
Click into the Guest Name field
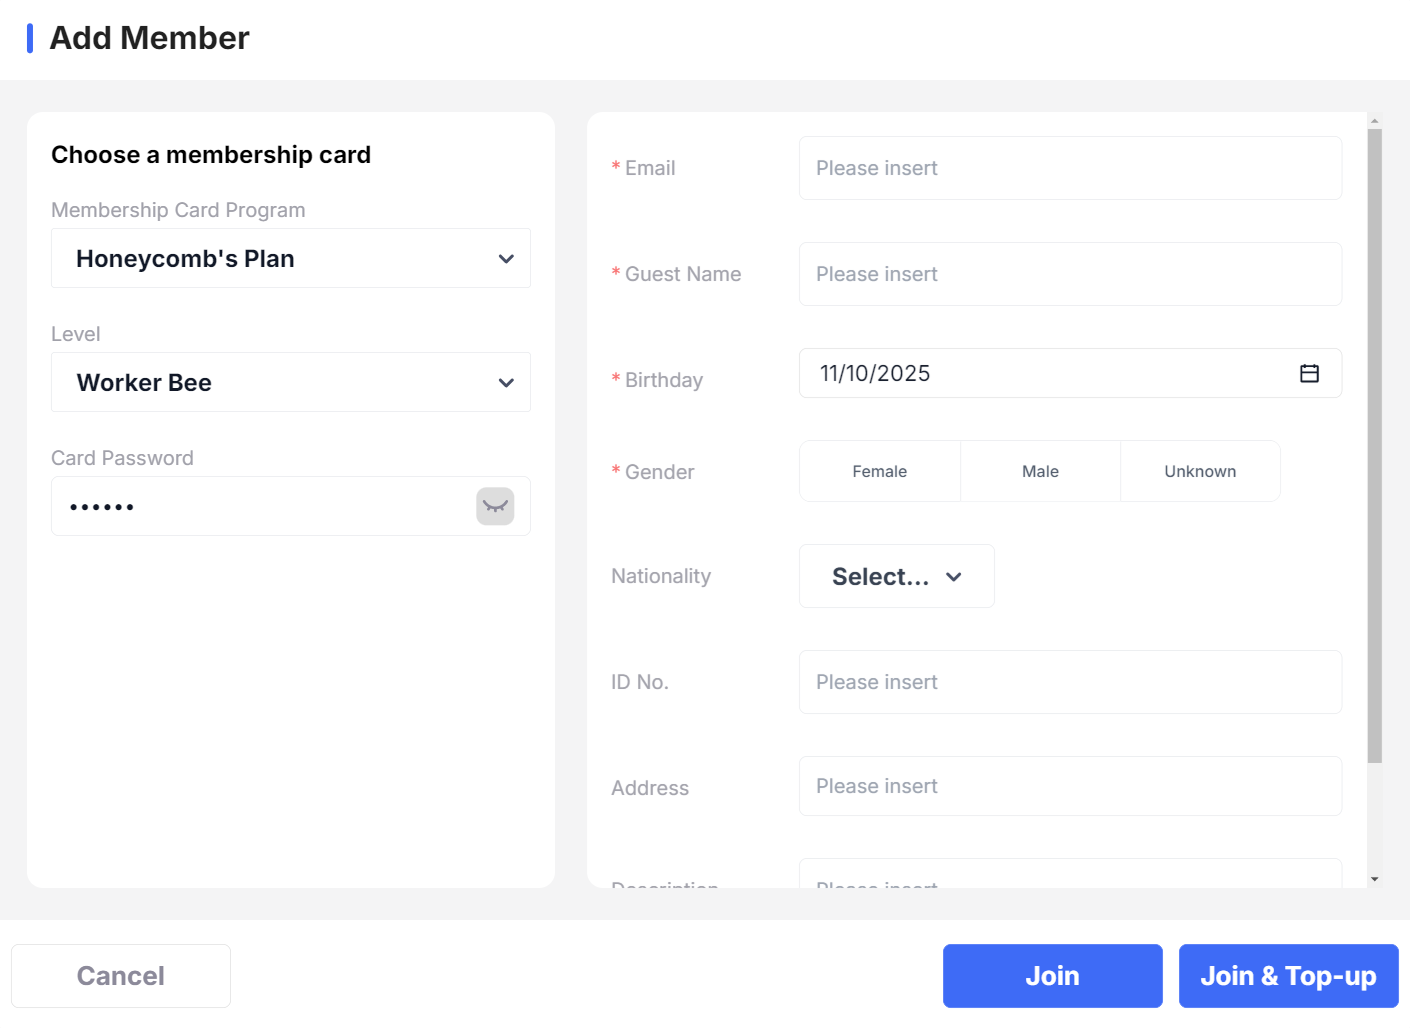1070,274
